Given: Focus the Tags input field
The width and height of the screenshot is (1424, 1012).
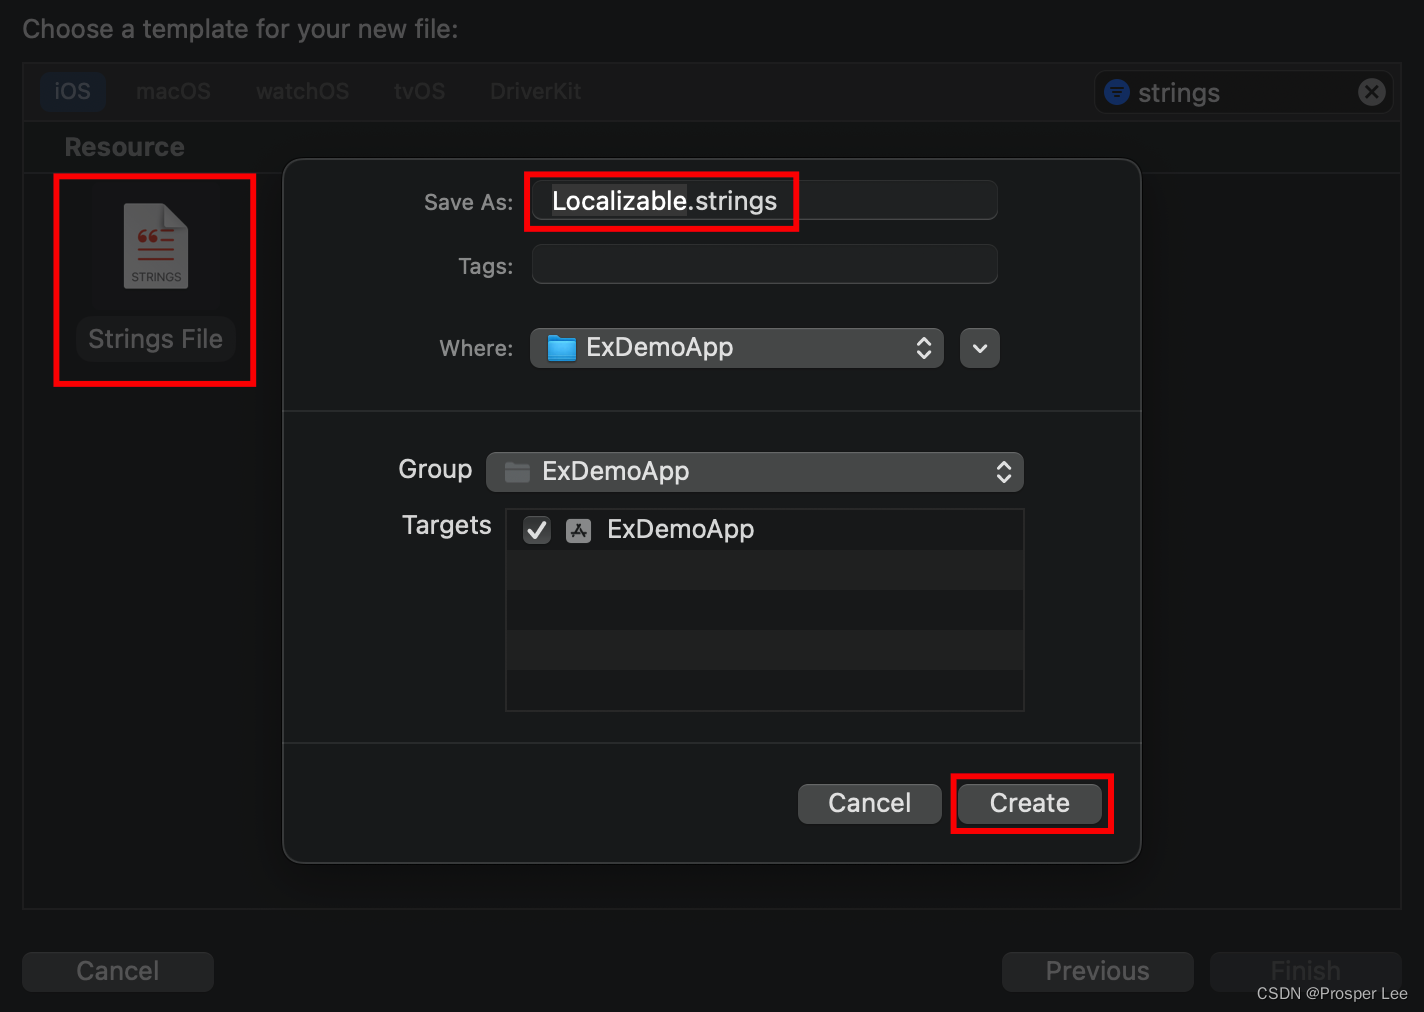Looking at the screenshot, I should [x=765, y=265].
